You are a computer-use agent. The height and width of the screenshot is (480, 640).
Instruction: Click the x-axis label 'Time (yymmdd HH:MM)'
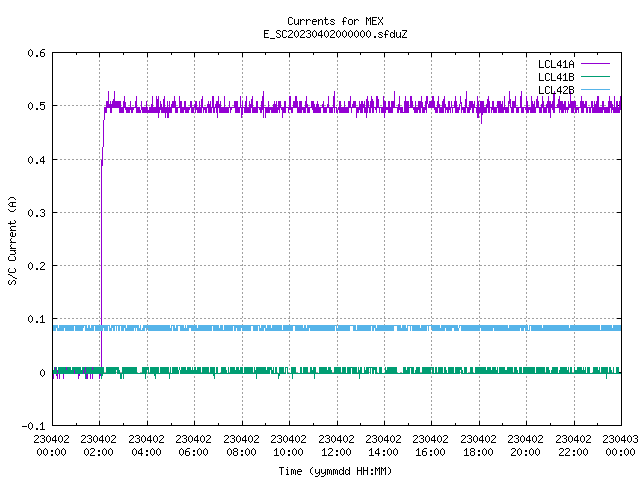[335, 471]
